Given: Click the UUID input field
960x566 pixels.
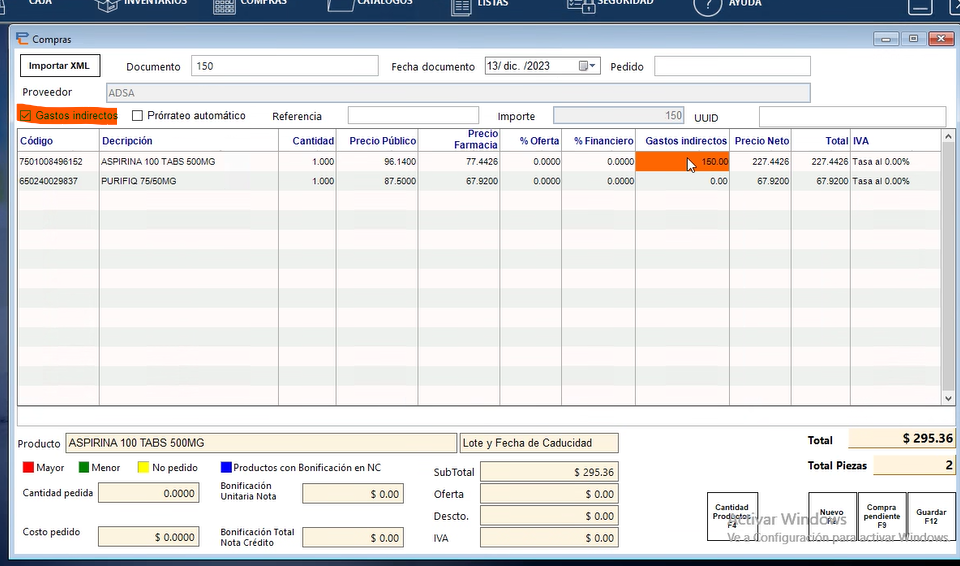Looking at the screenshot, I should pyautogui.click(x=852, y=116).
